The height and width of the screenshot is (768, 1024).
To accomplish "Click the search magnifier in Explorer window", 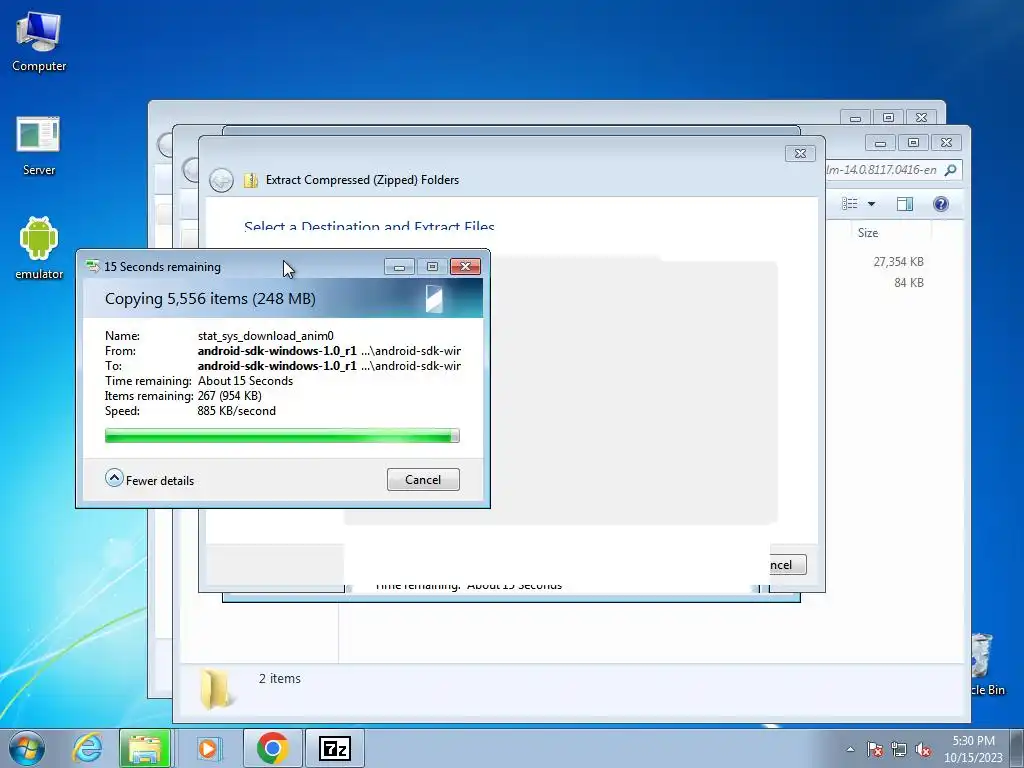I will point(951,170).
